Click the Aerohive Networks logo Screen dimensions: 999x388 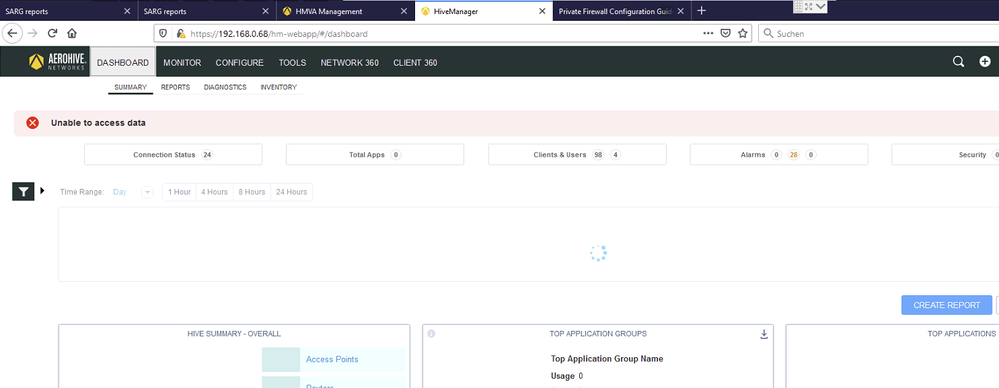(x=57, y=62)
